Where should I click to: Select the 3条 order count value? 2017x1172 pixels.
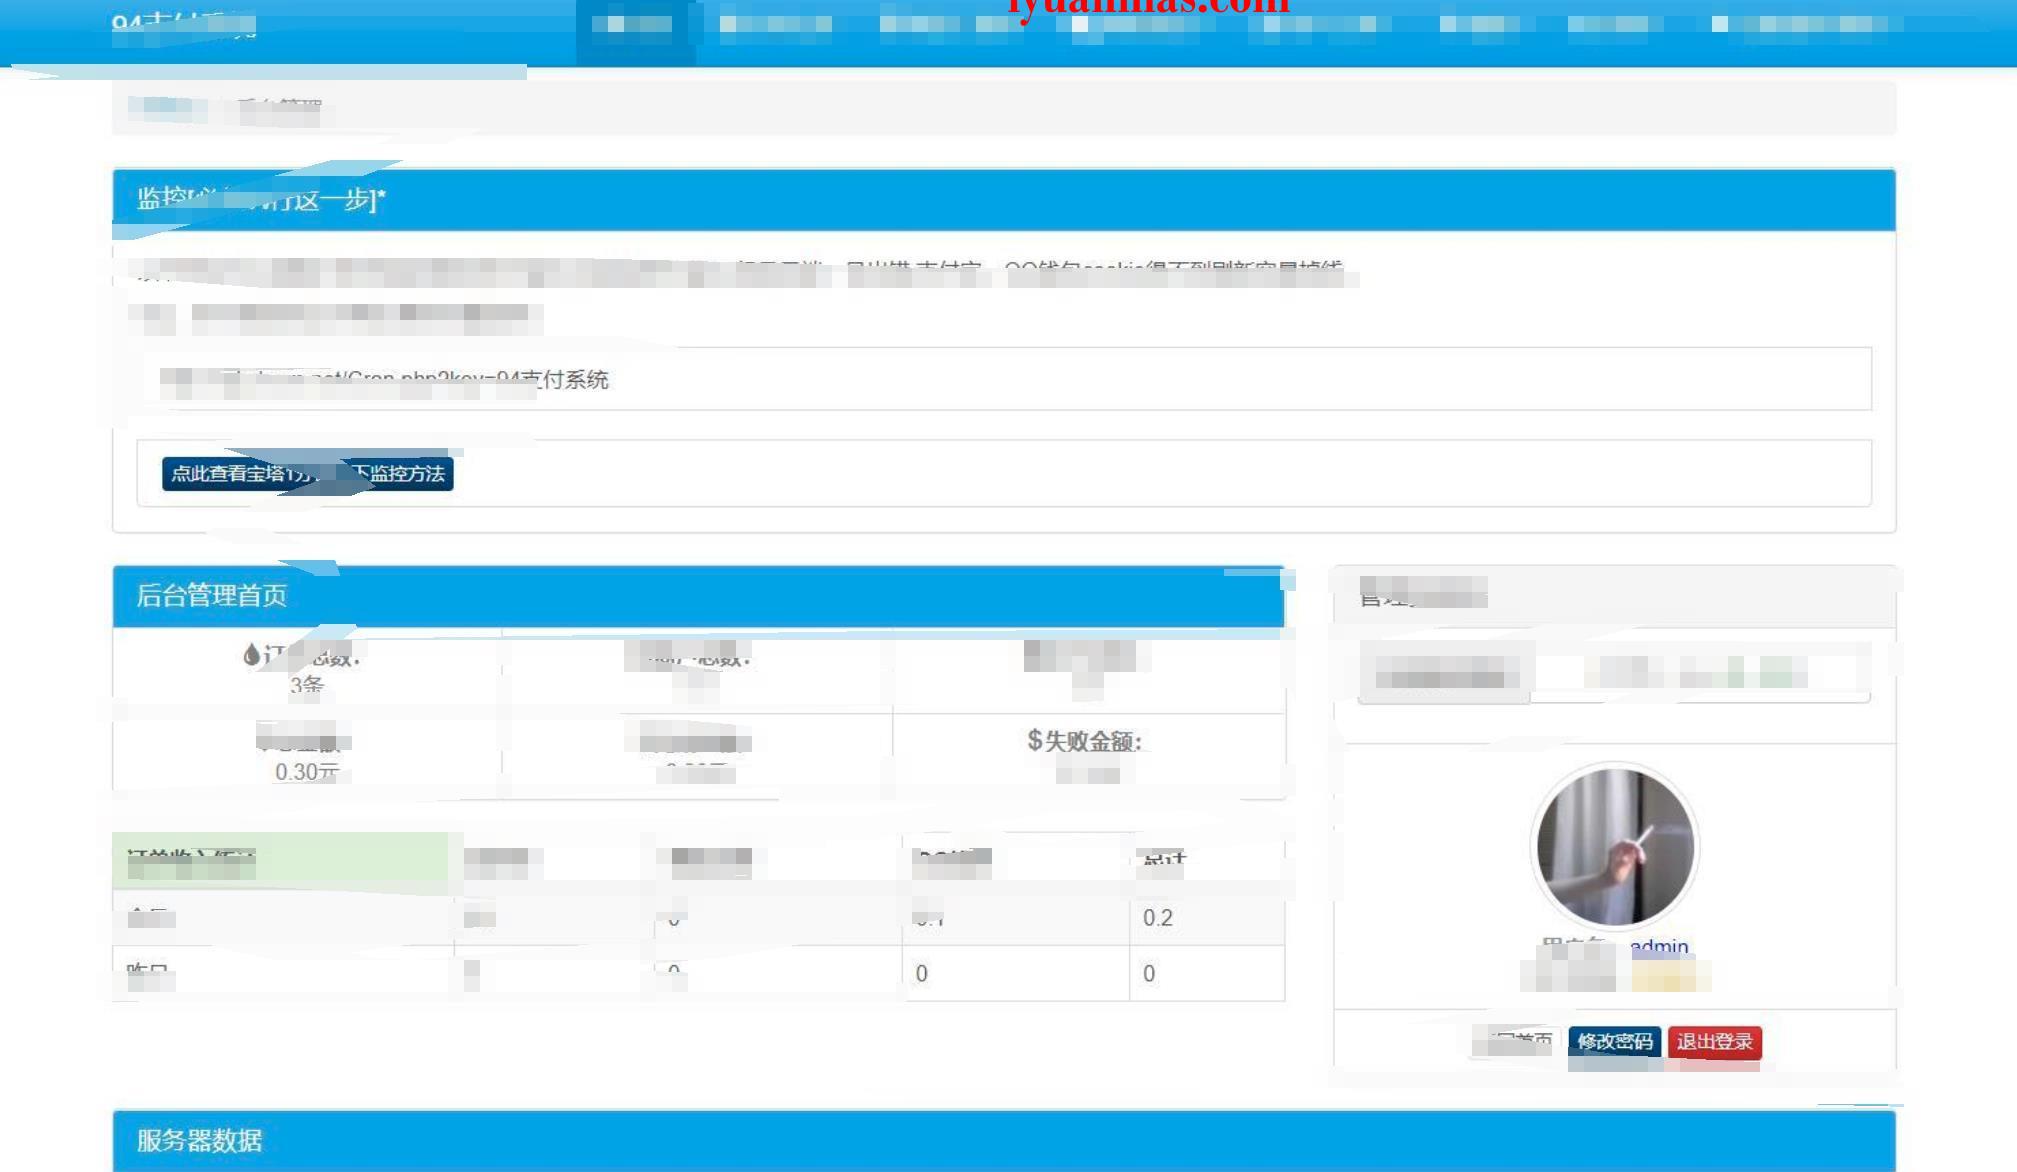click(307, 685)
